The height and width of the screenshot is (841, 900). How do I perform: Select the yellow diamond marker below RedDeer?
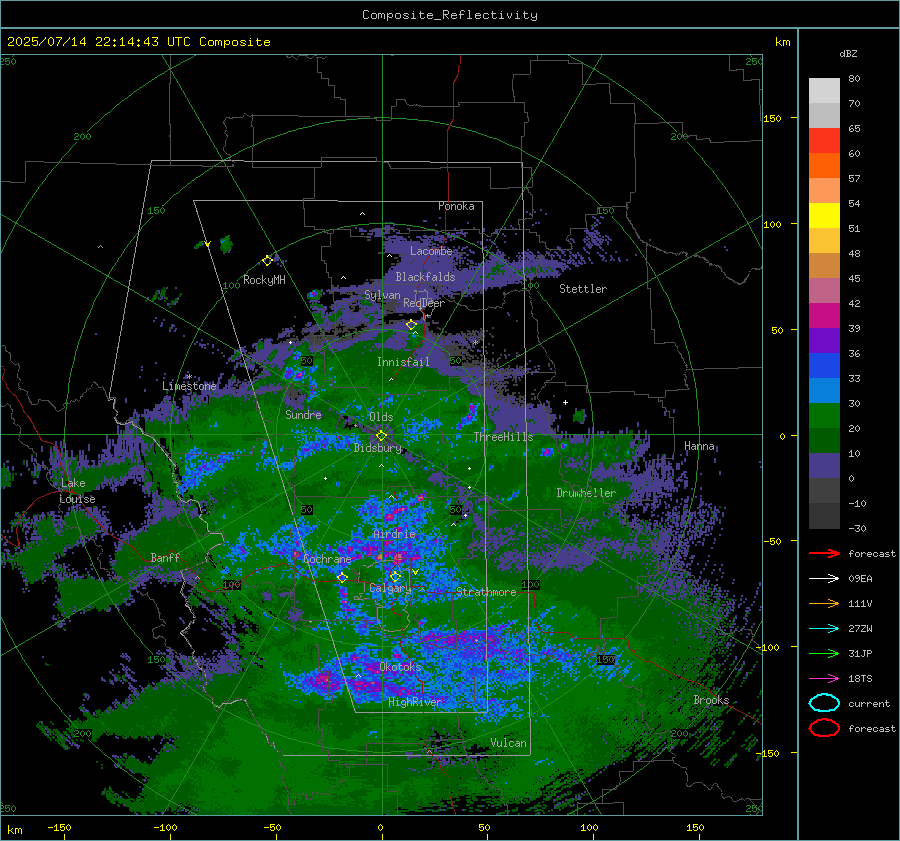411,325
